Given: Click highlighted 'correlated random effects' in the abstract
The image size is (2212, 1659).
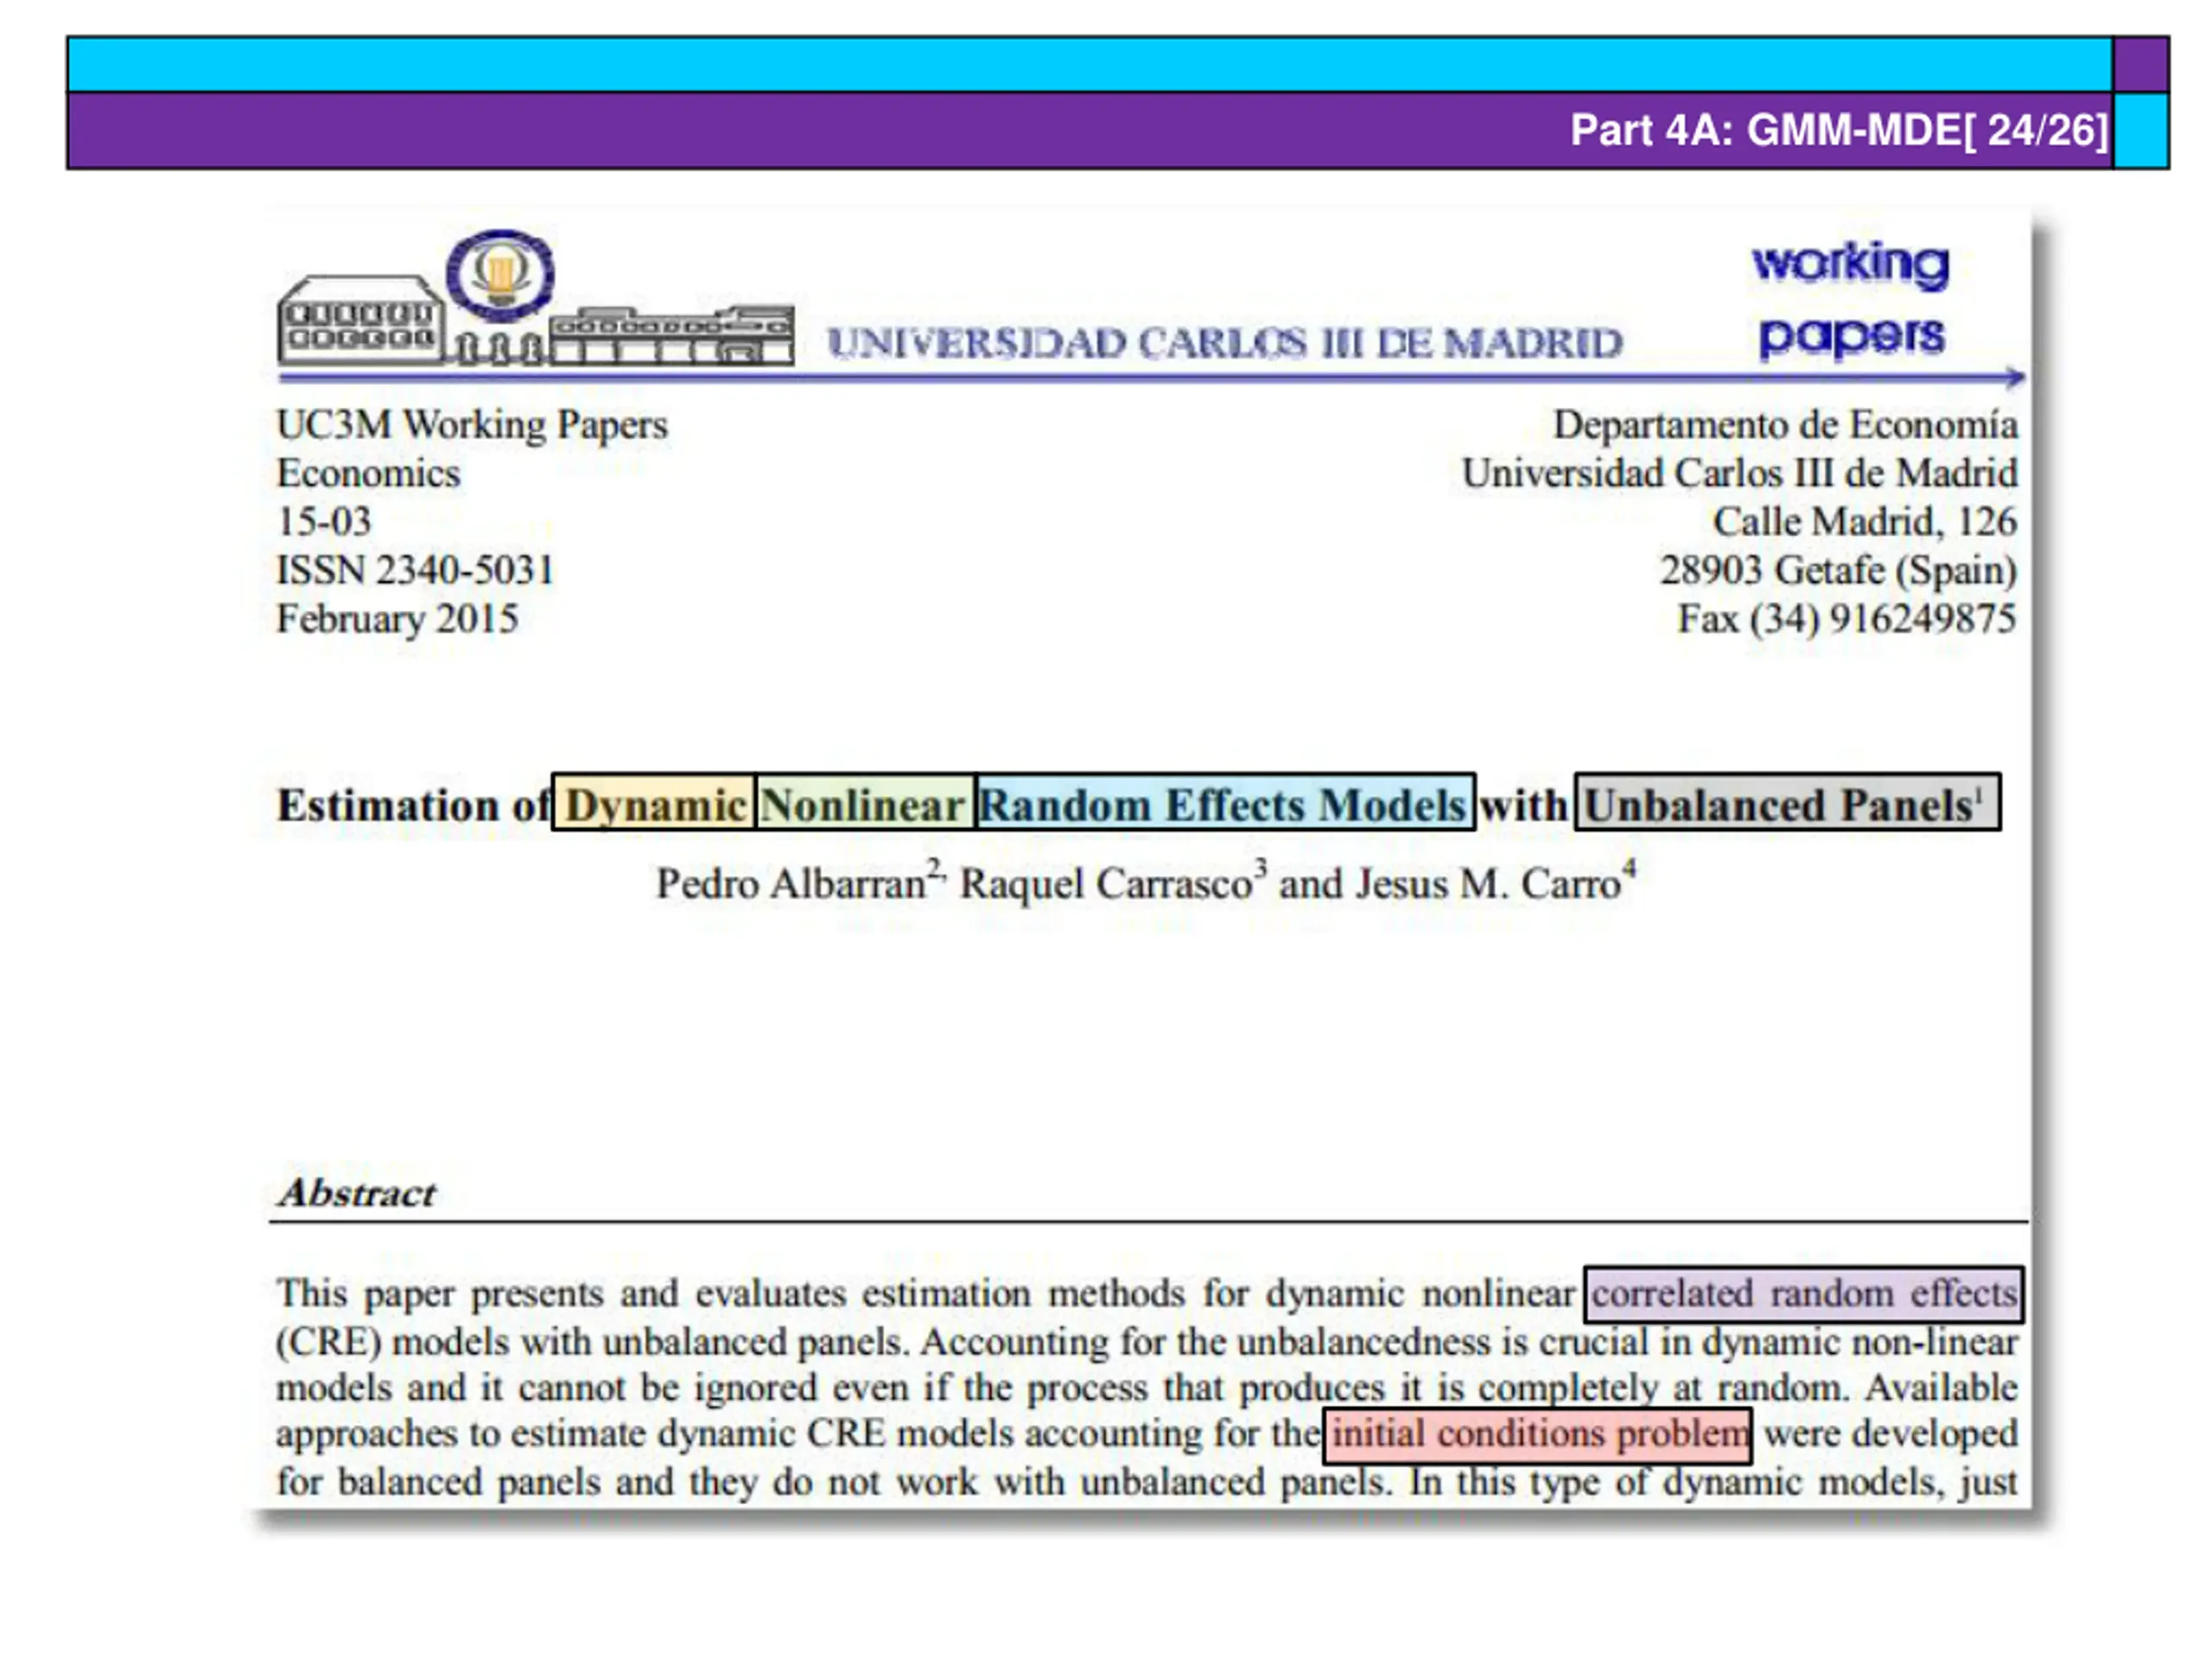Looking at the screenshot, I should [1804, 1294].
